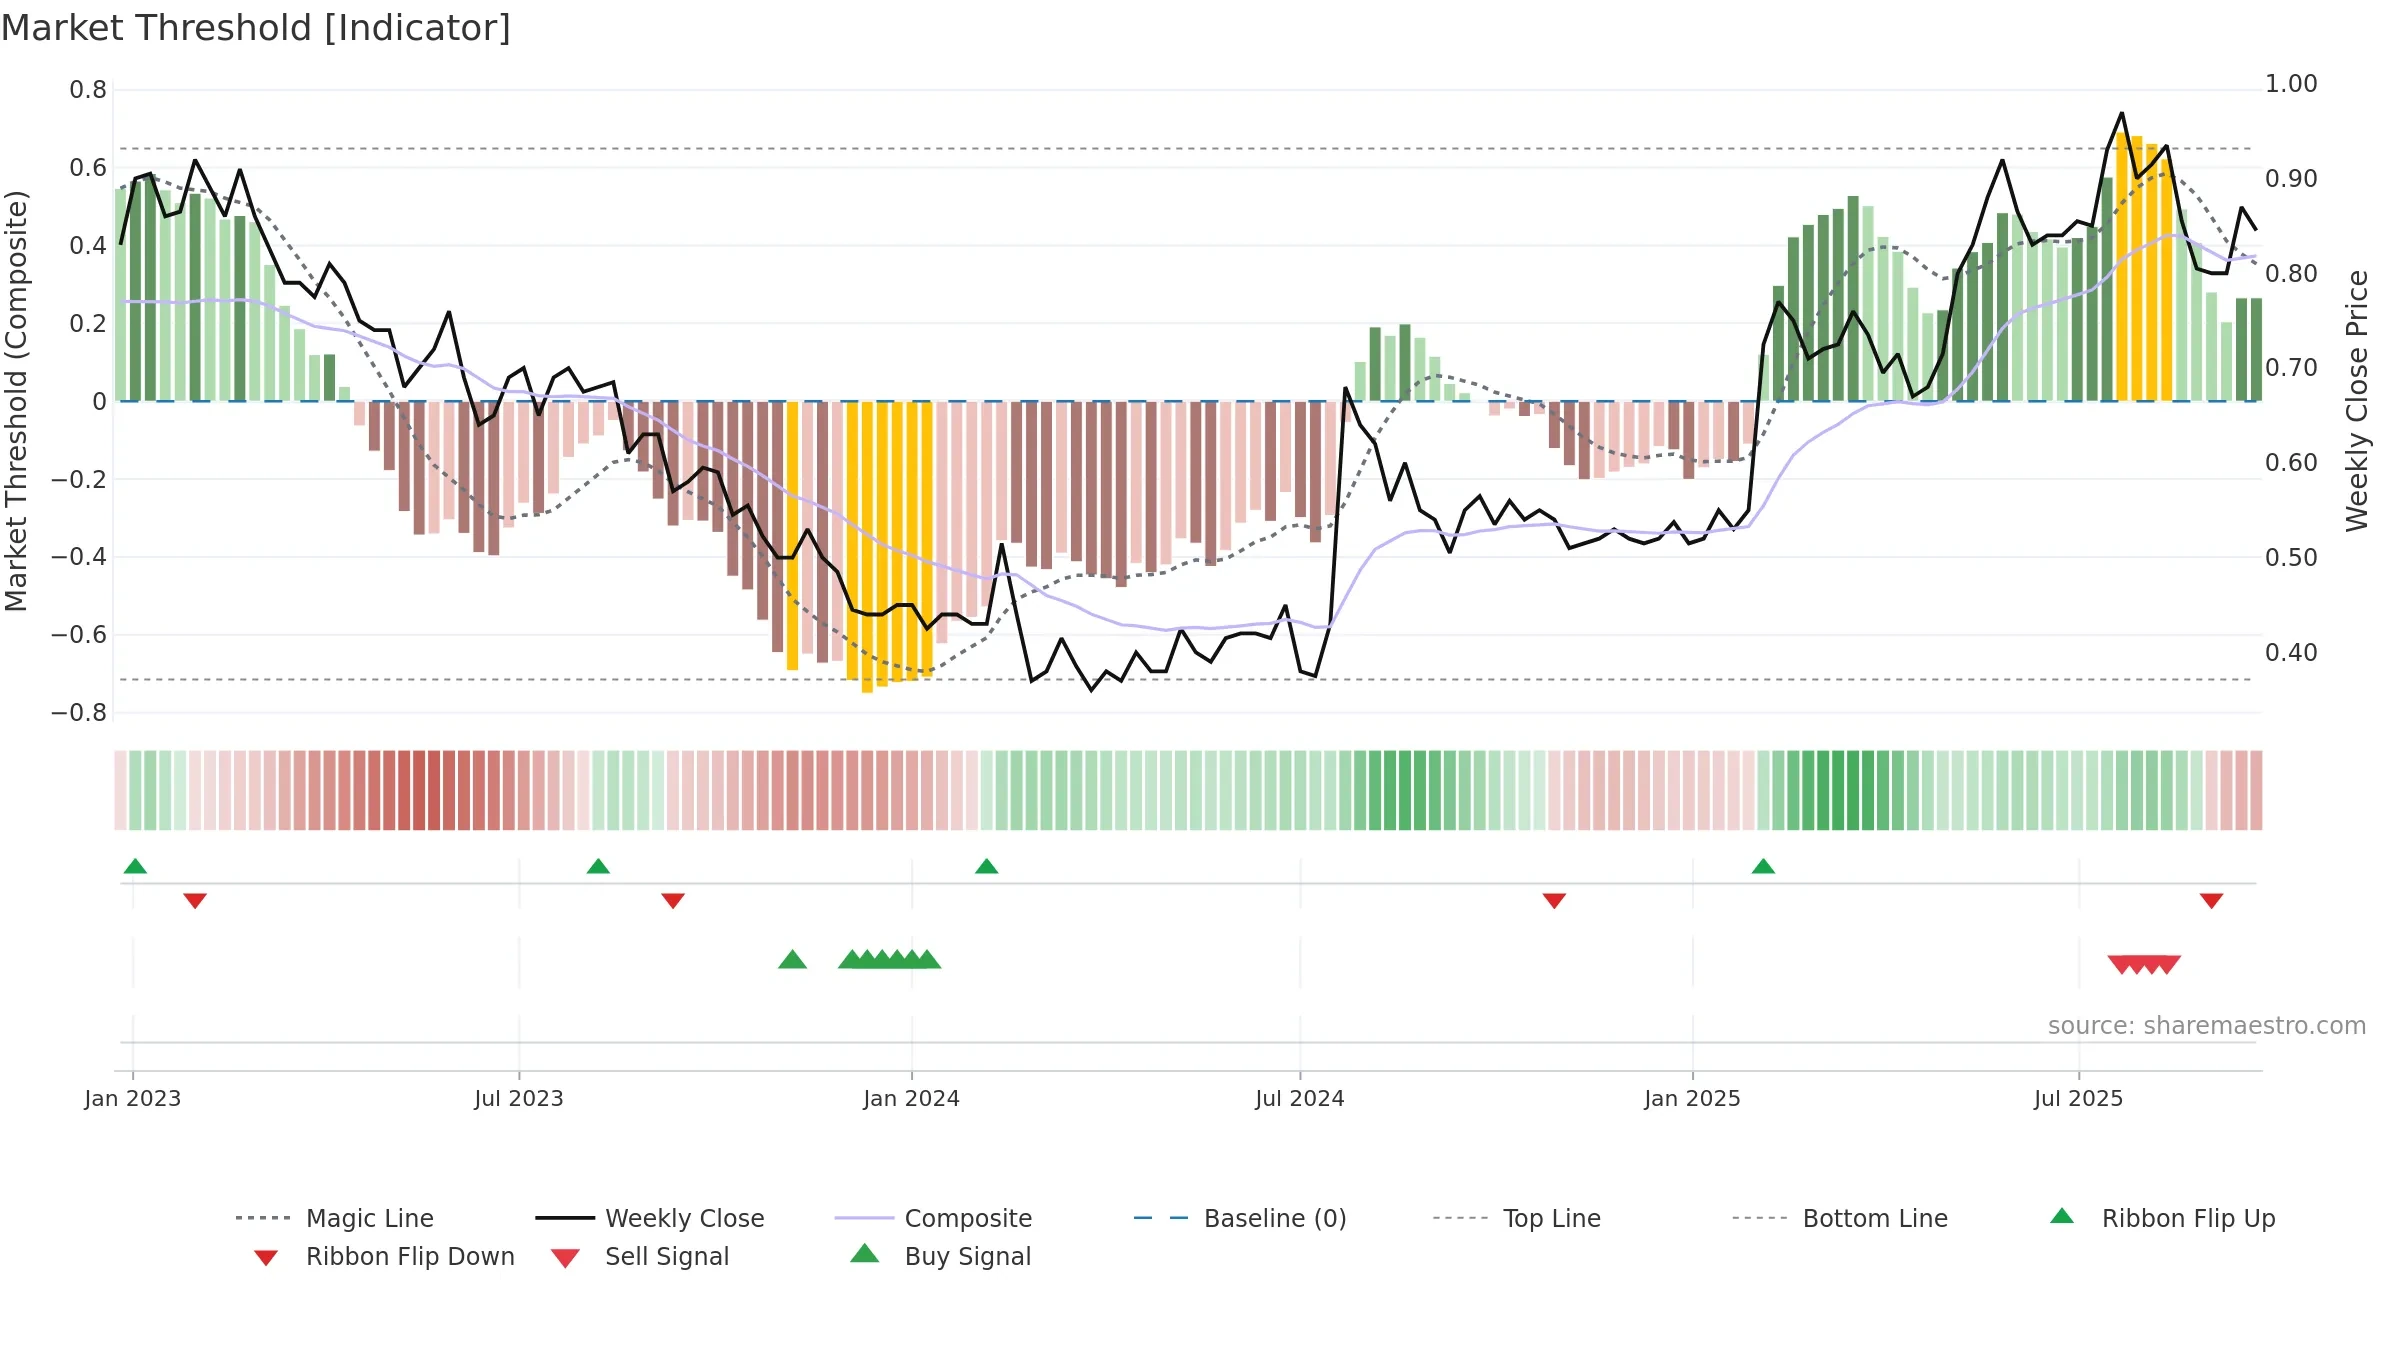Click the red Ribbon Flip Down legend triangle

(x=266, y=1258)
